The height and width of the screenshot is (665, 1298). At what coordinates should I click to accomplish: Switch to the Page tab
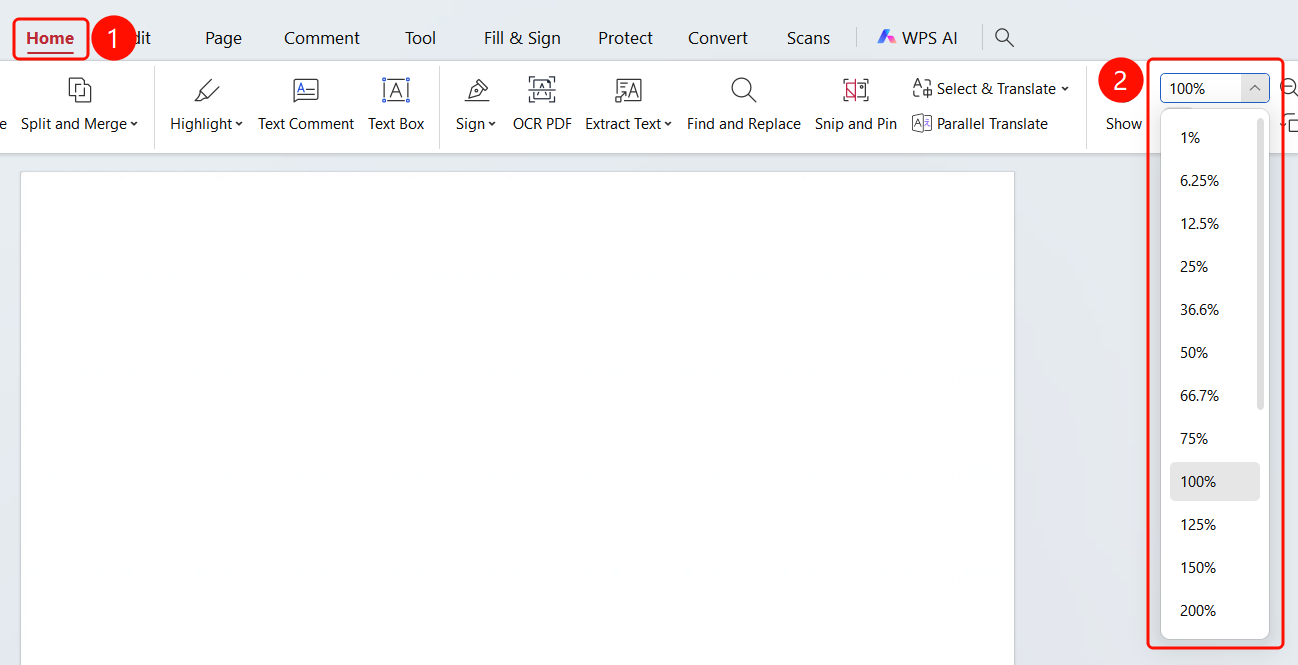[x=224, y=38]
